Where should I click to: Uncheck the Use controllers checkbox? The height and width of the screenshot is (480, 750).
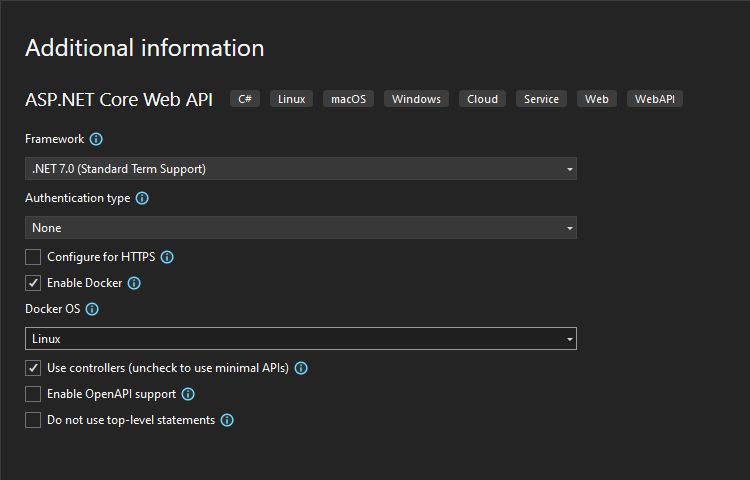pos(34,368)
